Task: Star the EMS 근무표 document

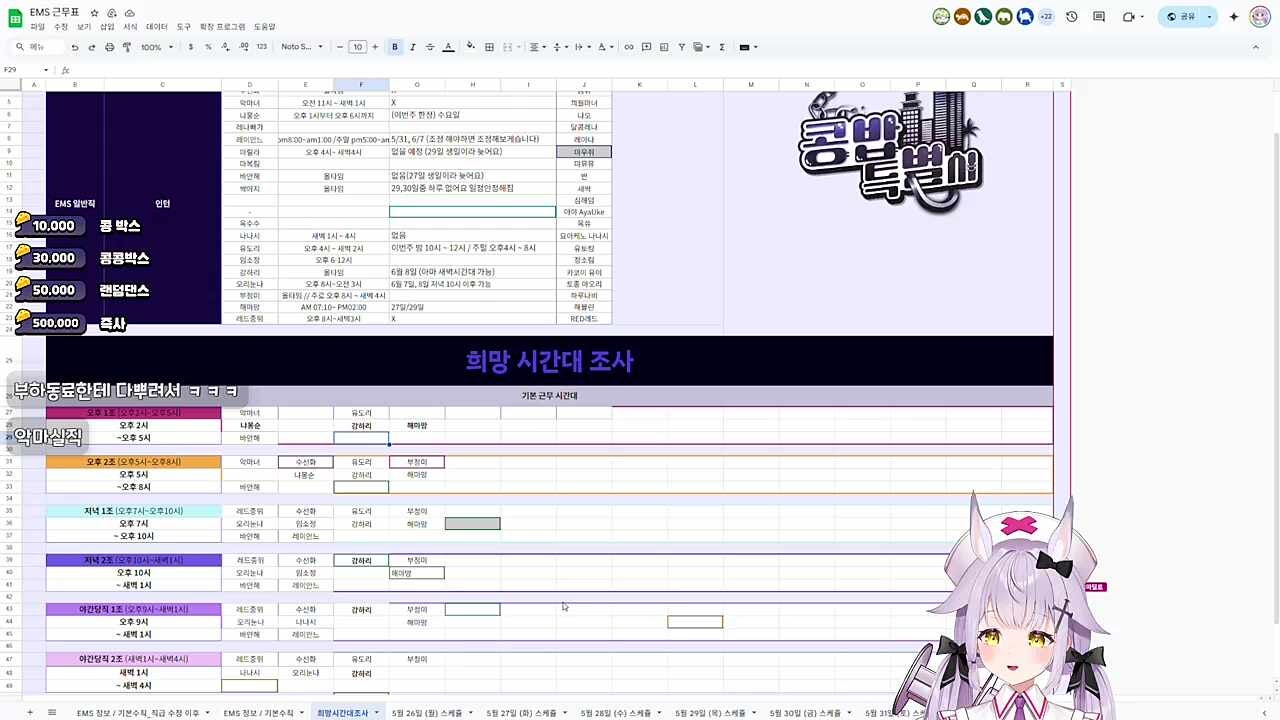Action: coord(96,12)
